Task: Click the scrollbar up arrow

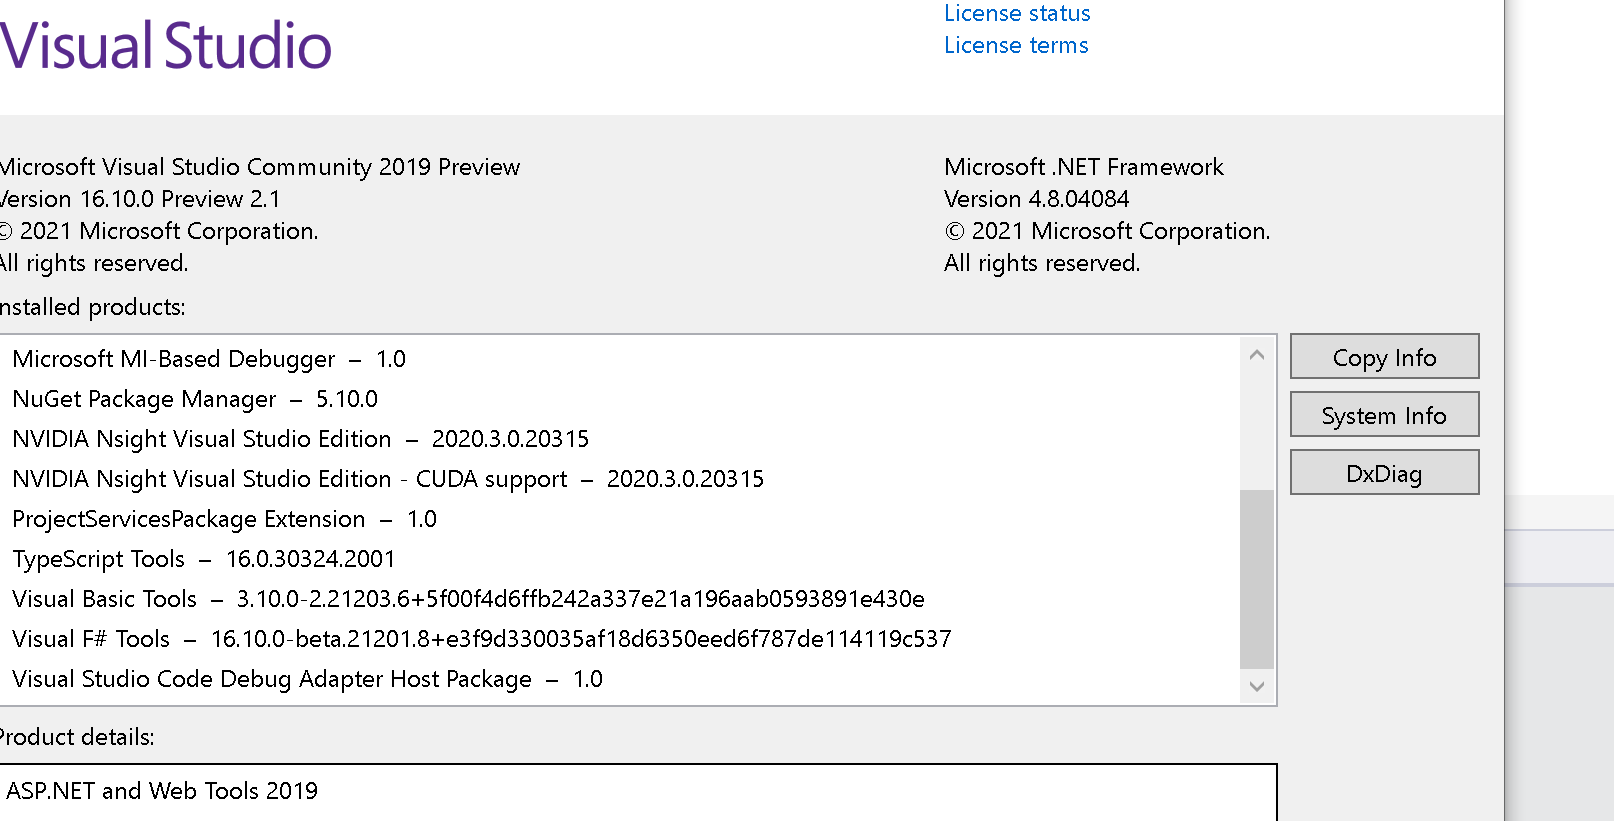Action: pos(1257,353)
